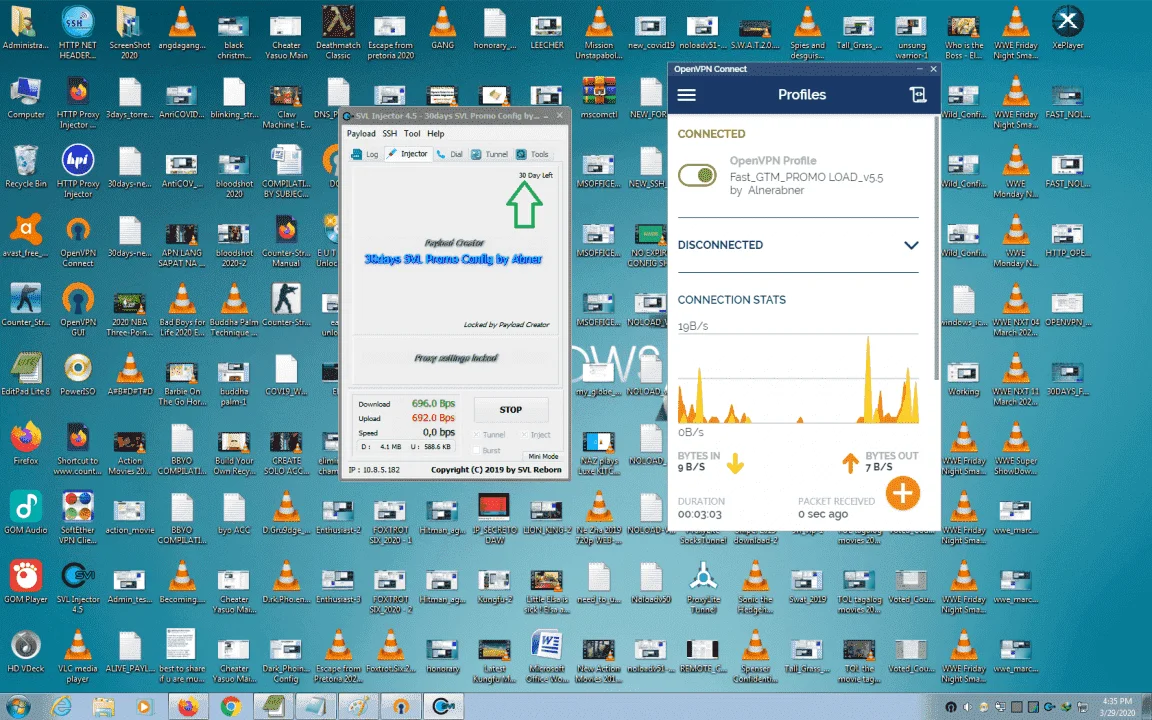This screenshot has height=720, width=1152.
Task: Toggle the Fast_GTM_PROMO LOAD profile connection switch
Action: tap(696, 175)
